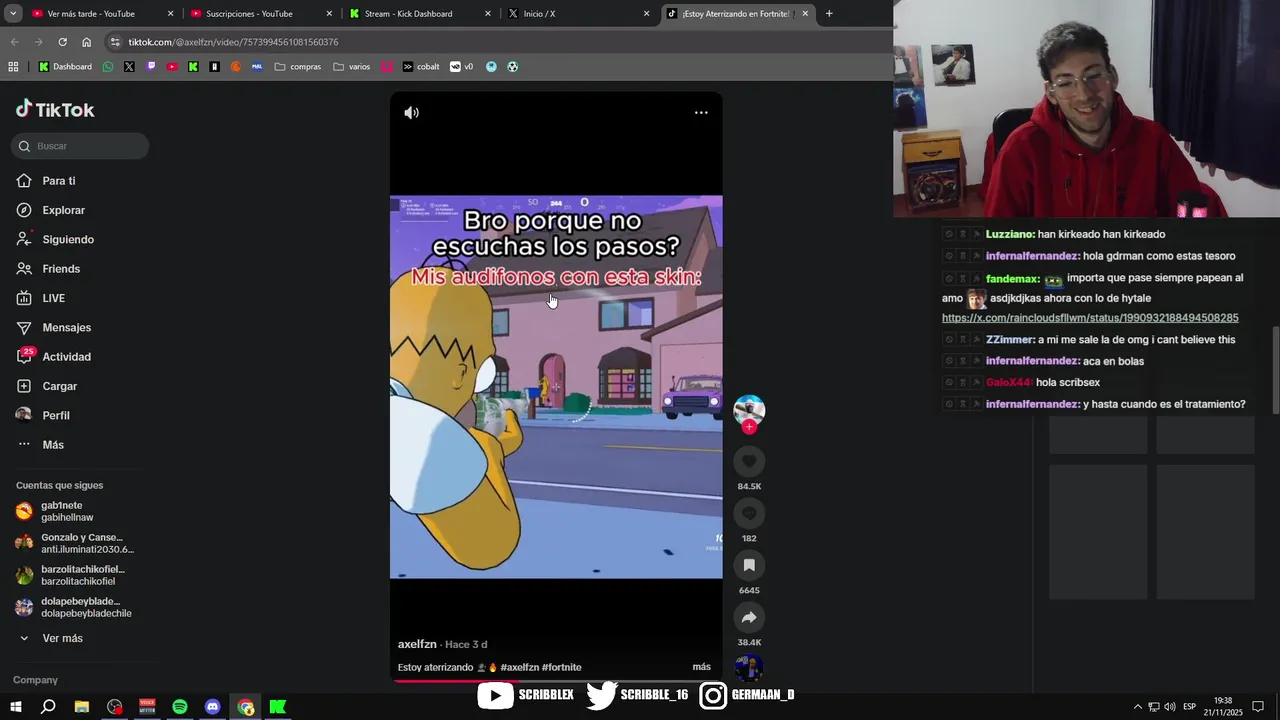Open the Dashboard bookmark
Viewport: 1280px width, 720px height.
pos(65,67)
